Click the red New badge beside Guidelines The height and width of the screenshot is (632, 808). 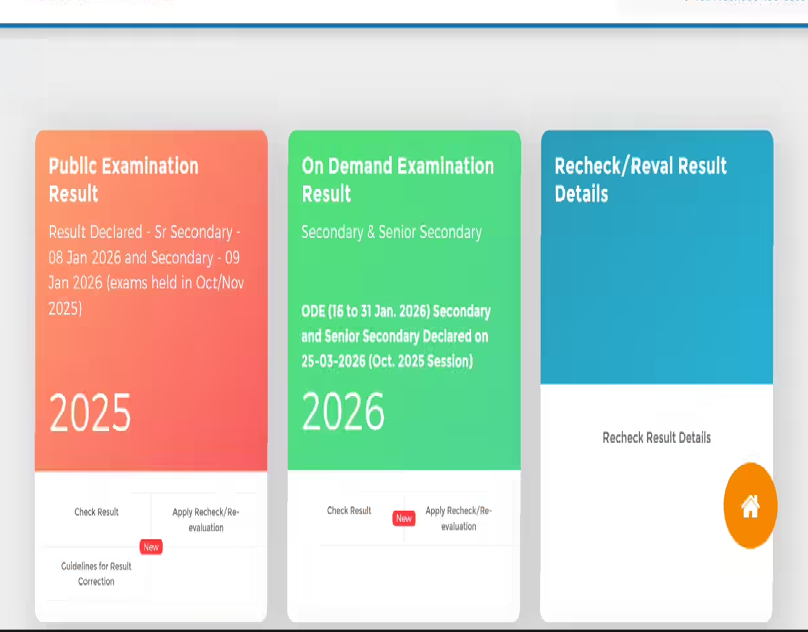(x=150, y=547)
